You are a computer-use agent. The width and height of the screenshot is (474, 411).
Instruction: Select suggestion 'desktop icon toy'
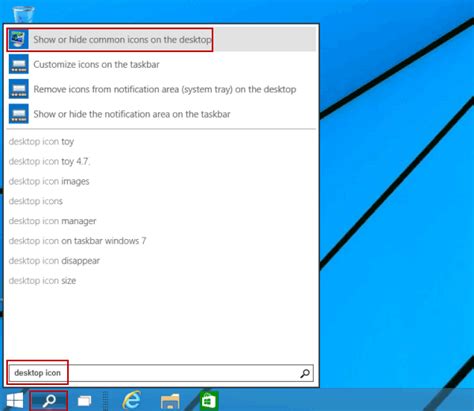tap(41, 142)
